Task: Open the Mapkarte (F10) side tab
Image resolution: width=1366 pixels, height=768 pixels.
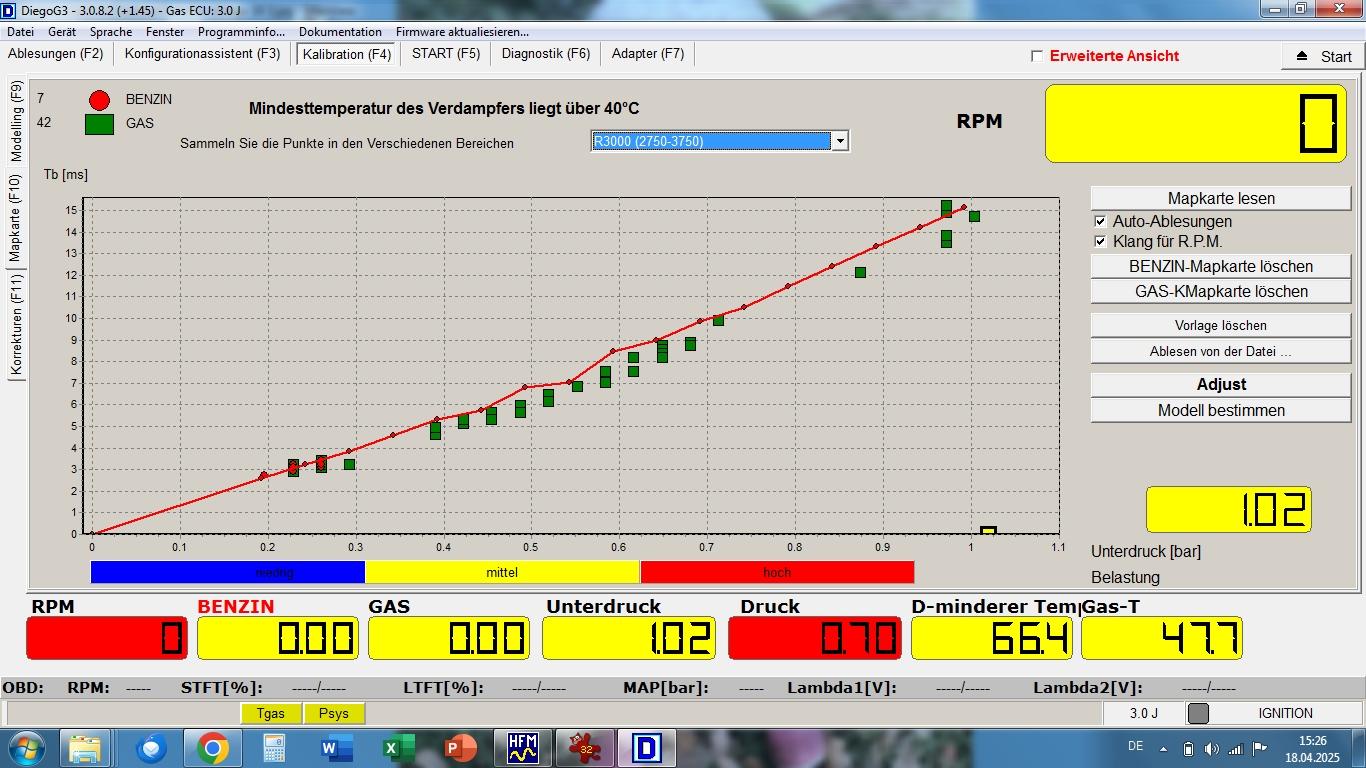Action: coord(16,217)
